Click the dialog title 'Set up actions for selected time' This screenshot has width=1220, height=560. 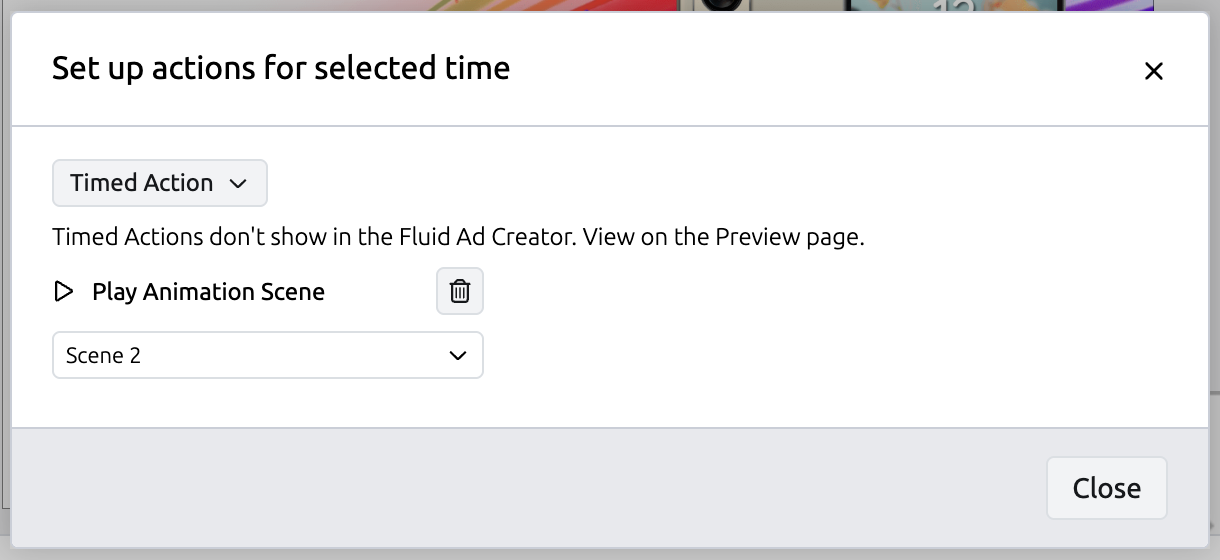click(281, 68)
